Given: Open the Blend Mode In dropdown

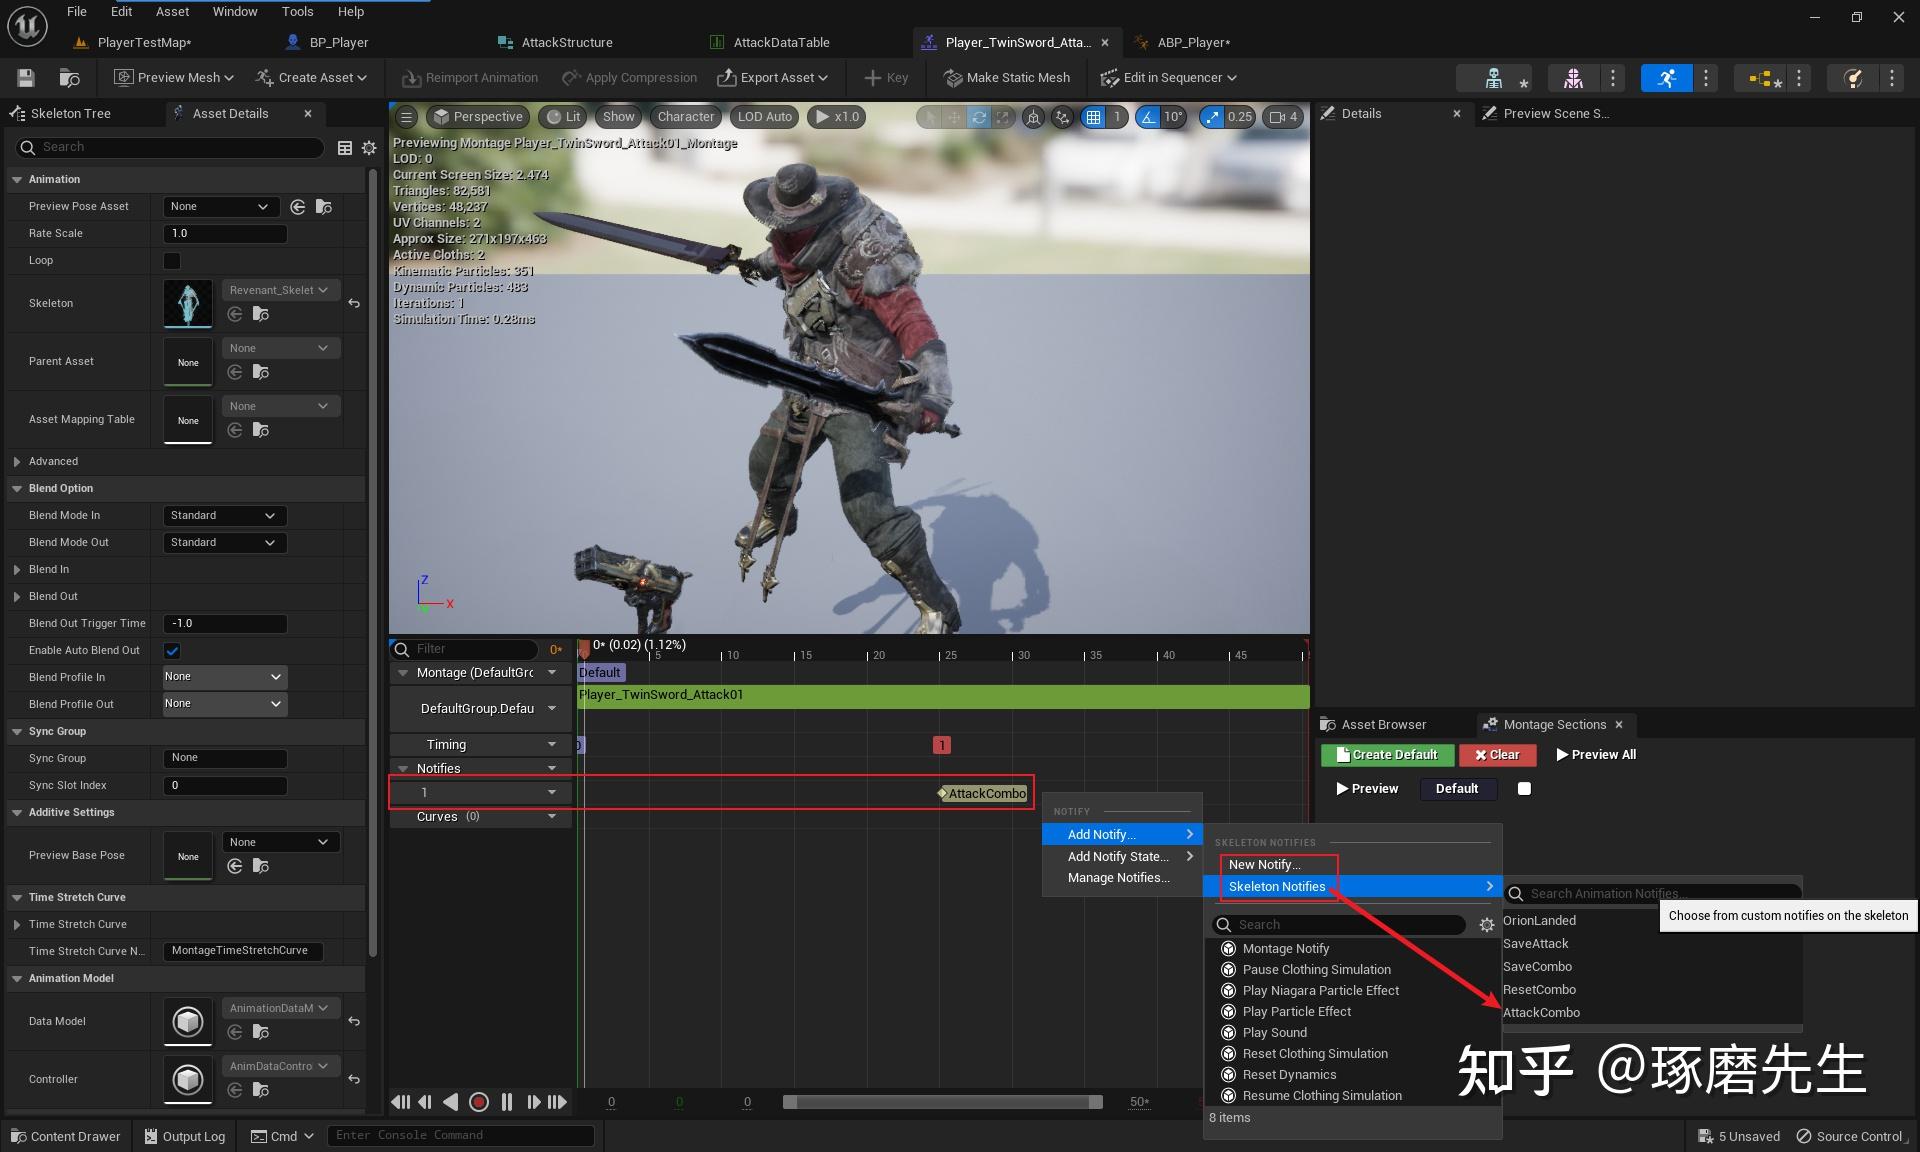Looking at the screenshot, I should [x=224, y=516].
